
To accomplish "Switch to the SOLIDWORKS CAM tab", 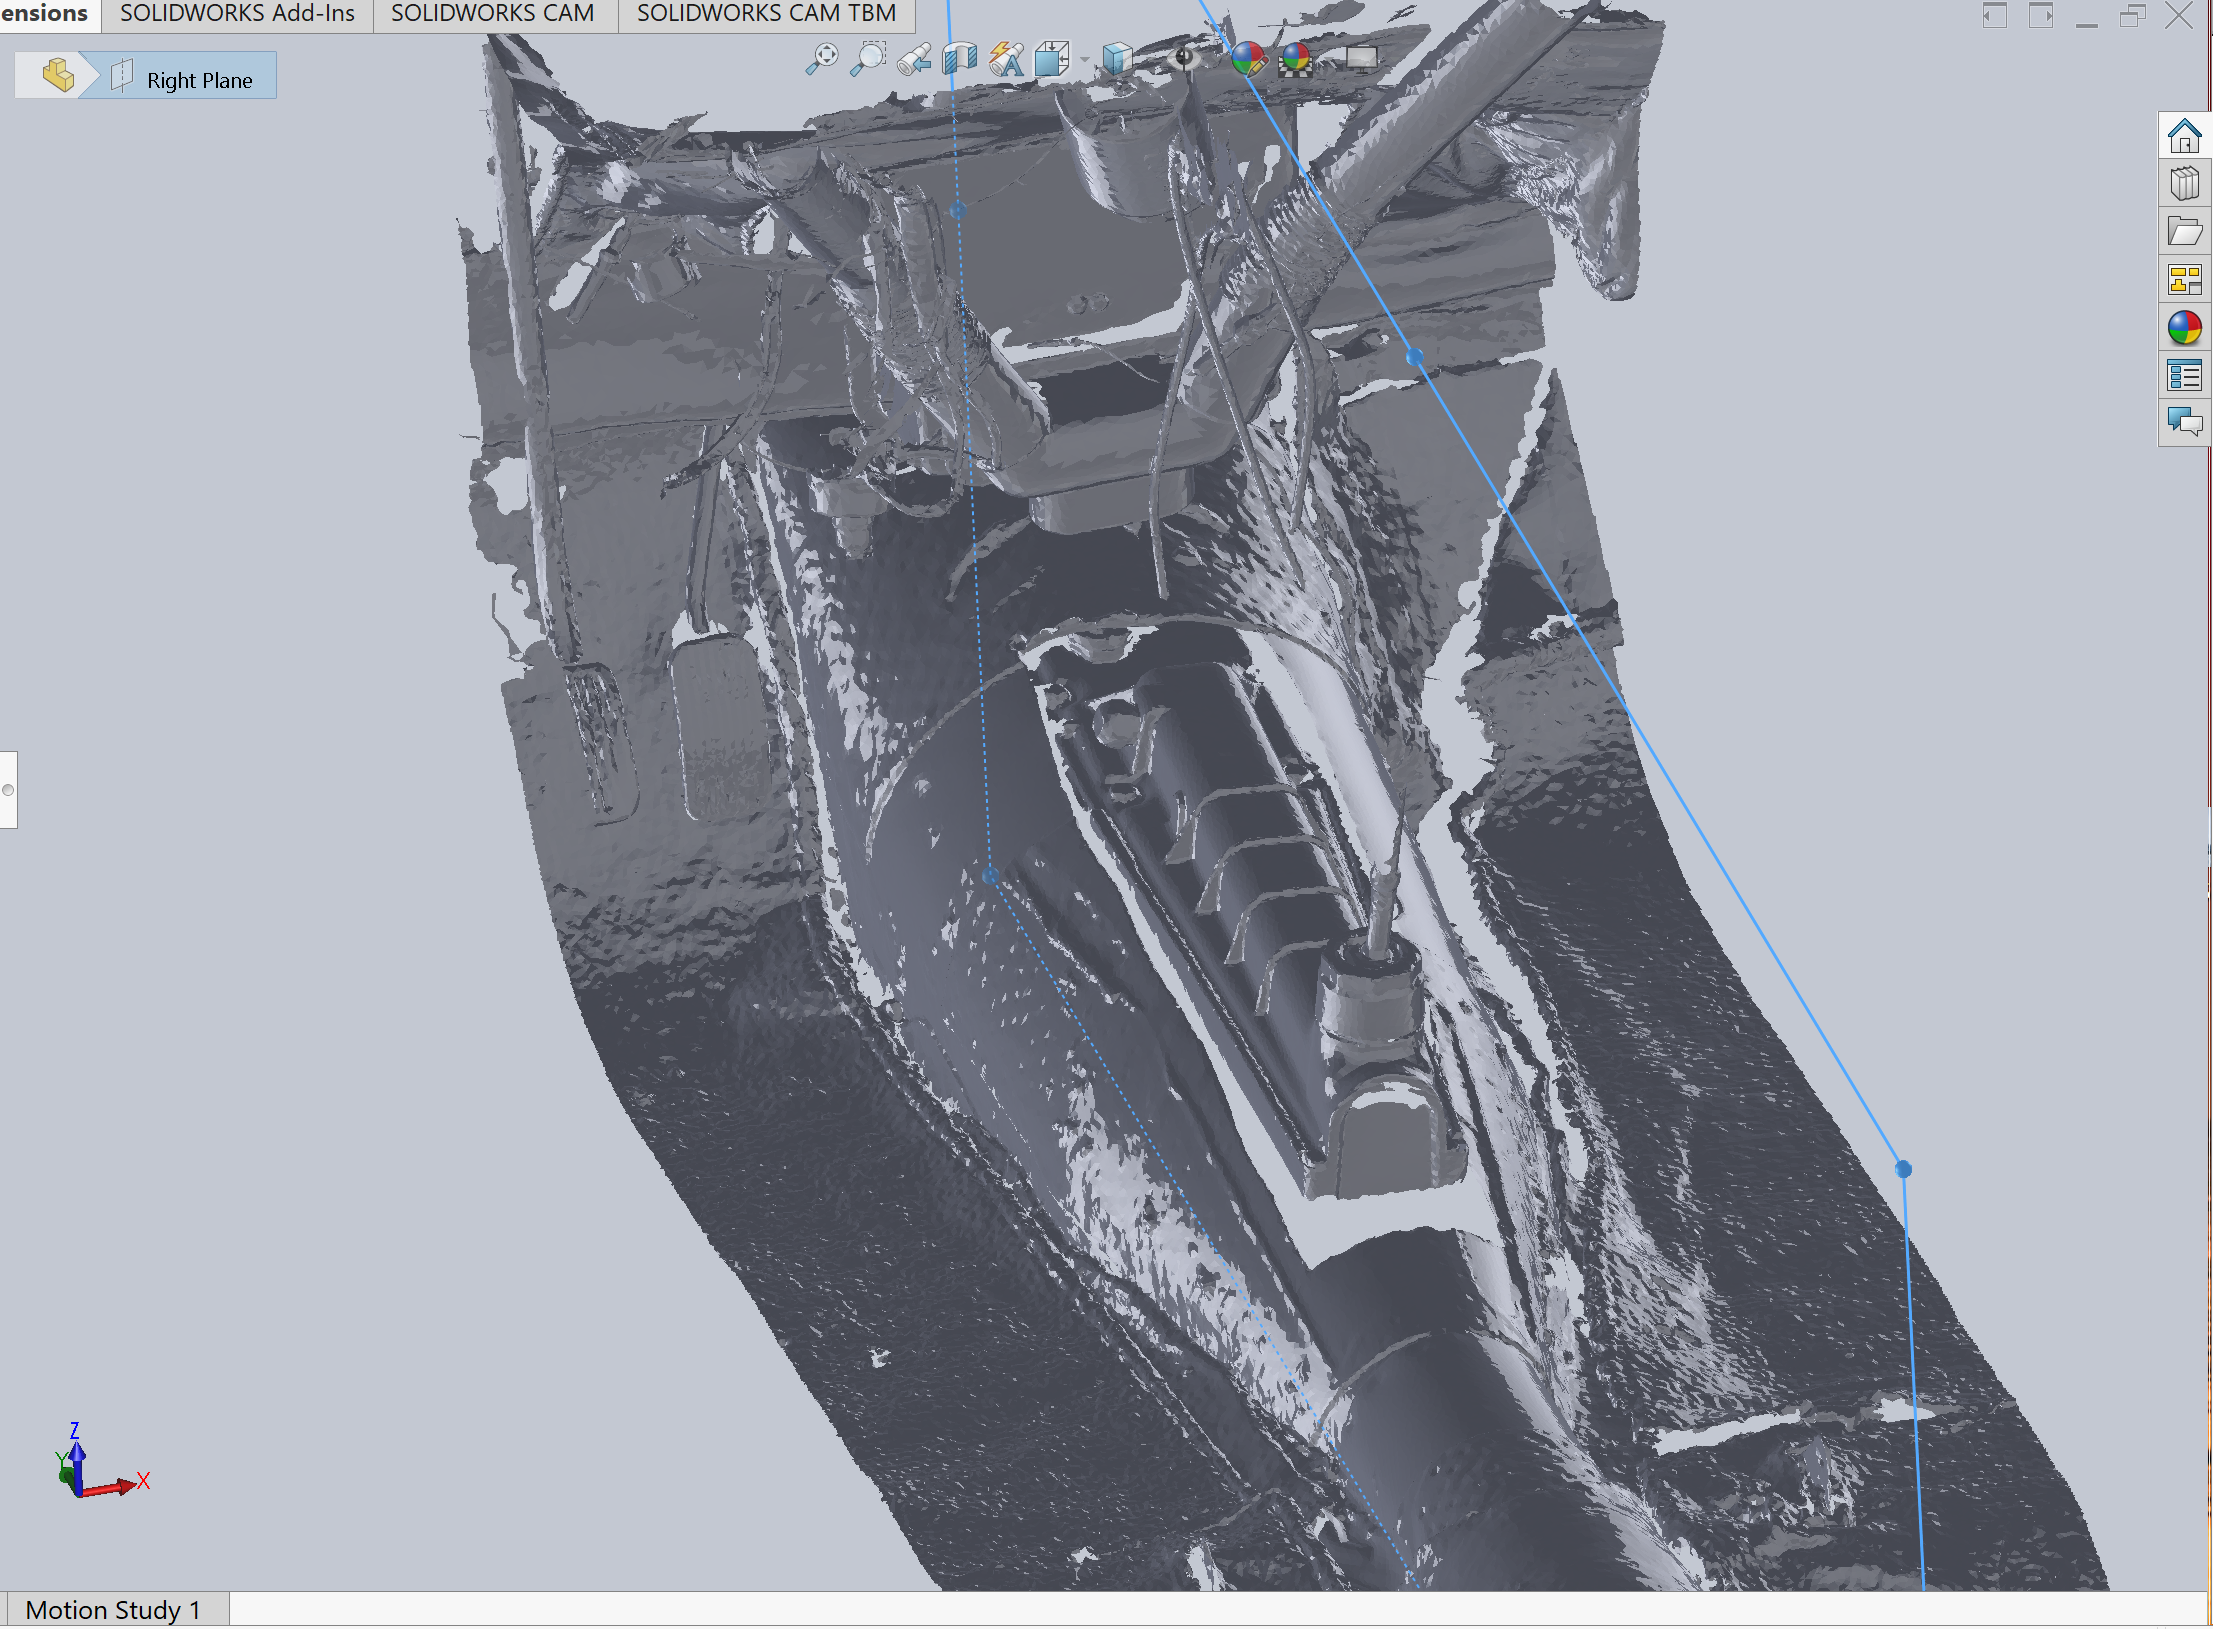I will click(493, 14).
